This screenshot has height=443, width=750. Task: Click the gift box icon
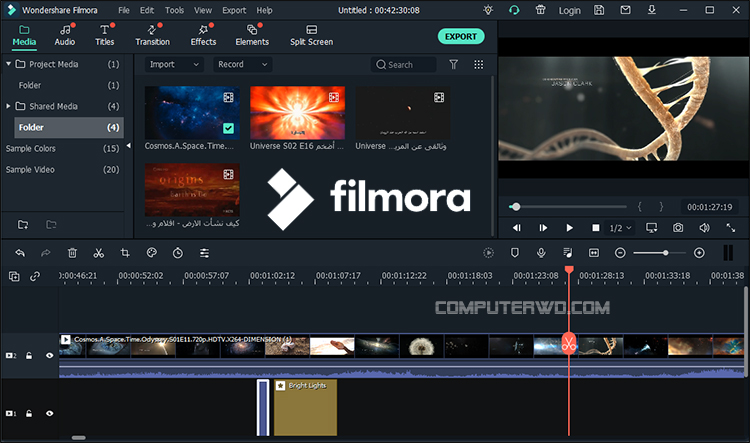pyautogui.click(x=540, y=10)
